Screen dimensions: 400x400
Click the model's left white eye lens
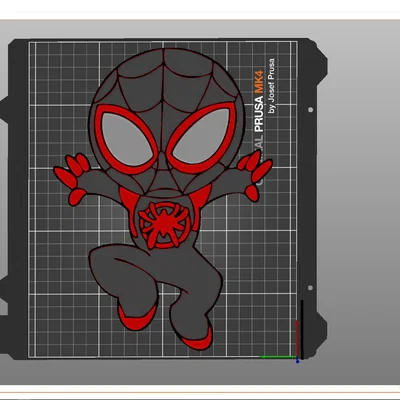[127, 139]
